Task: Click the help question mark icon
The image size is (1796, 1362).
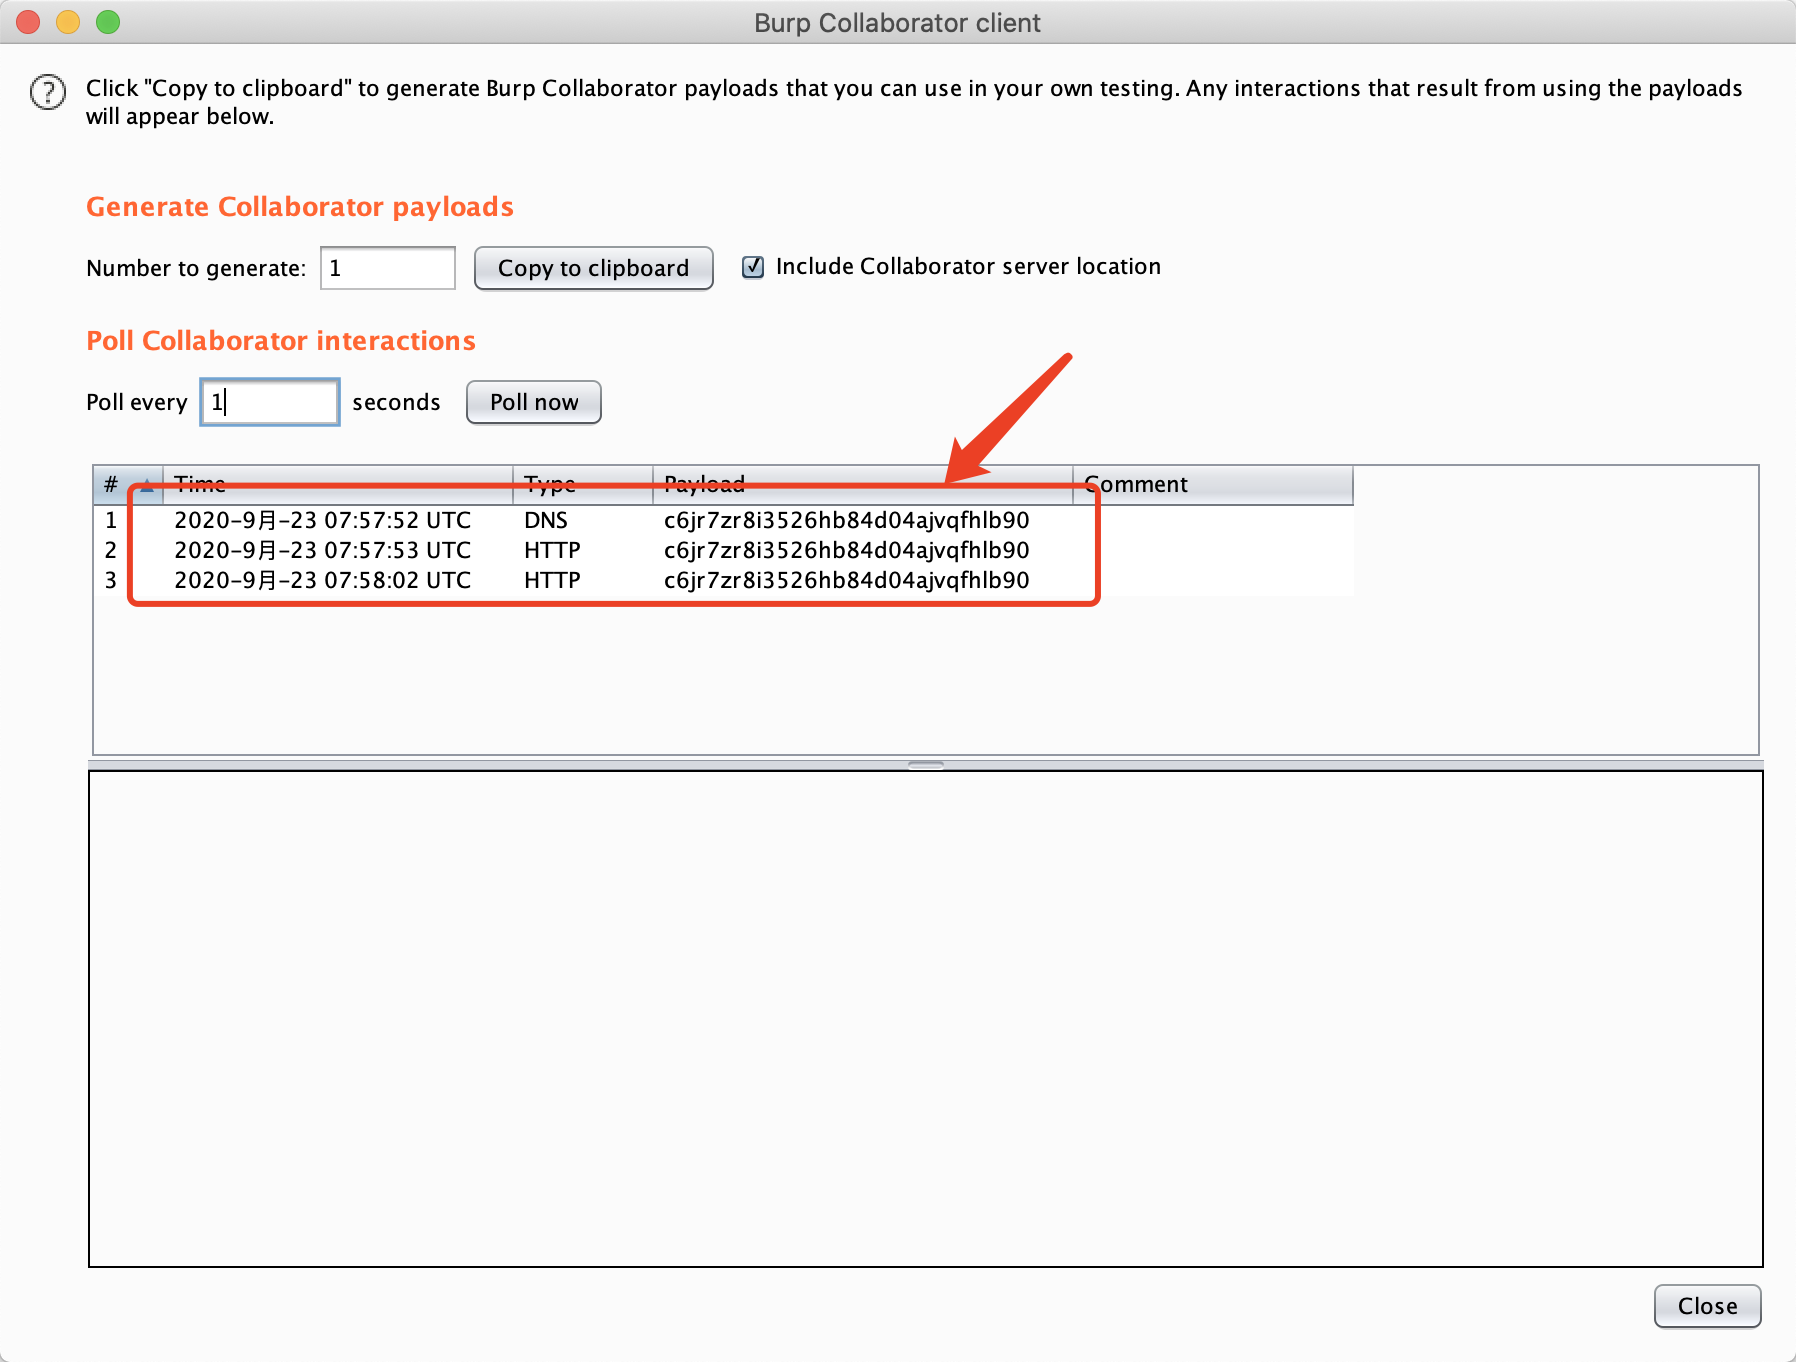Action: click(x=47, y=92)
